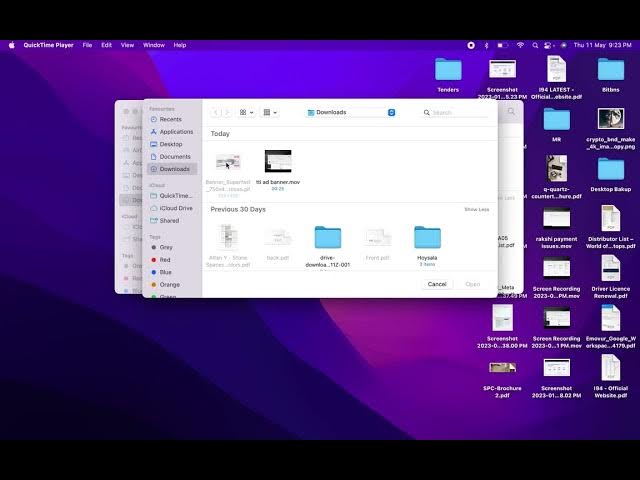Click search icon in background window
Screen dimensions: 640x480
pyautogui.click(x=511, y=111)
